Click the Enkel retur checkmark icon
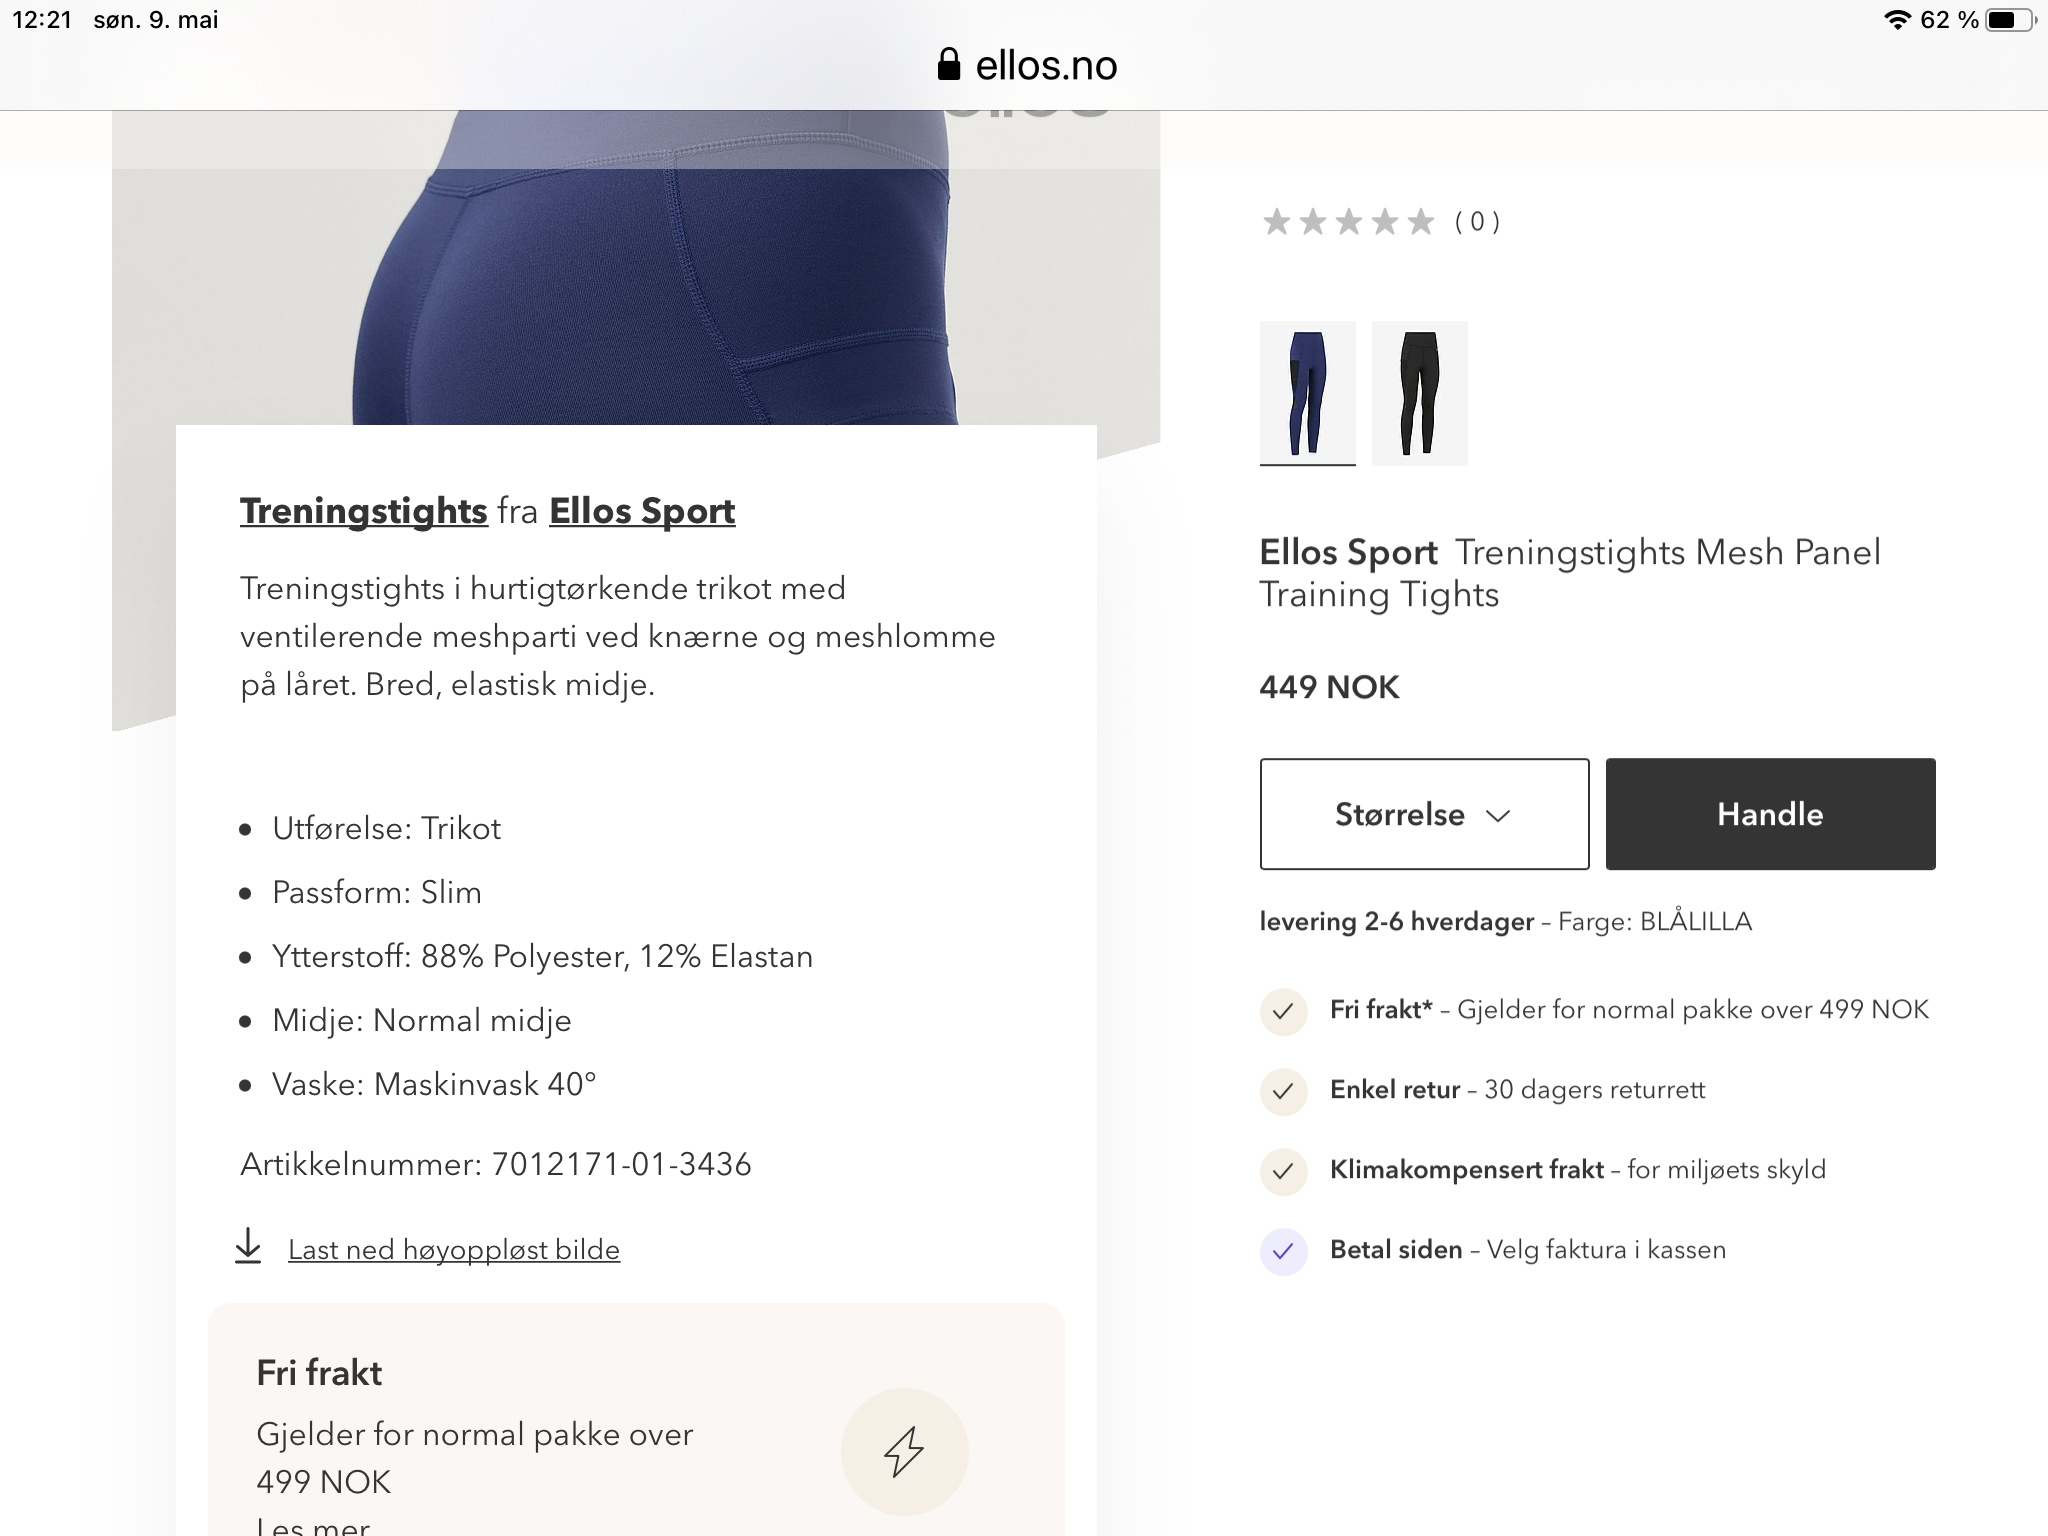 click(1283, 1091)
